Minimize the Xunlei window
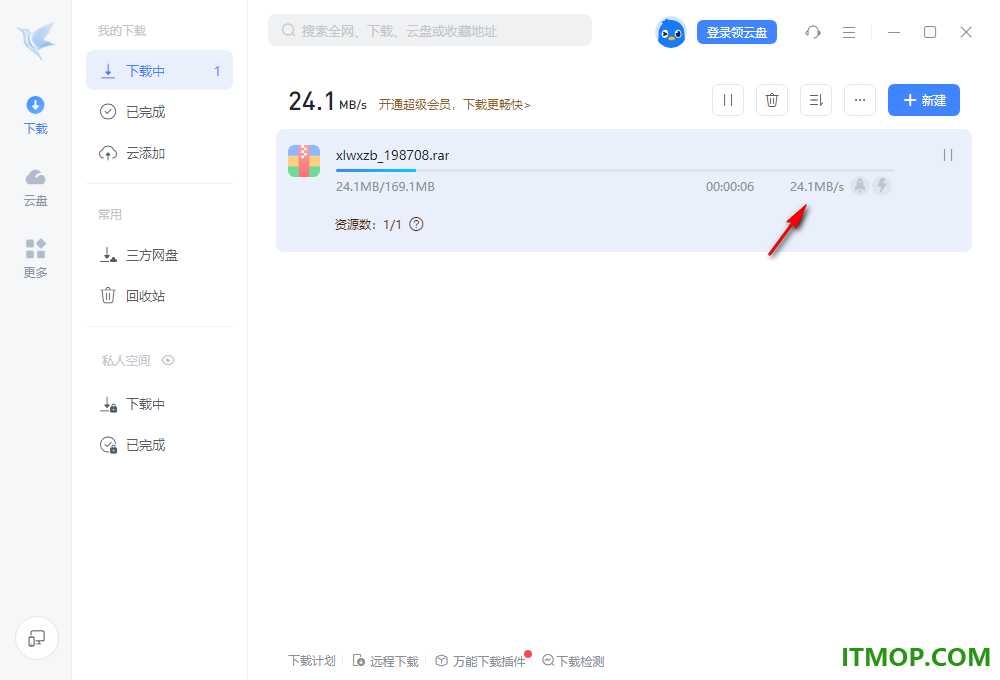This screenshot has height=680, width=1000. (894, 32)
